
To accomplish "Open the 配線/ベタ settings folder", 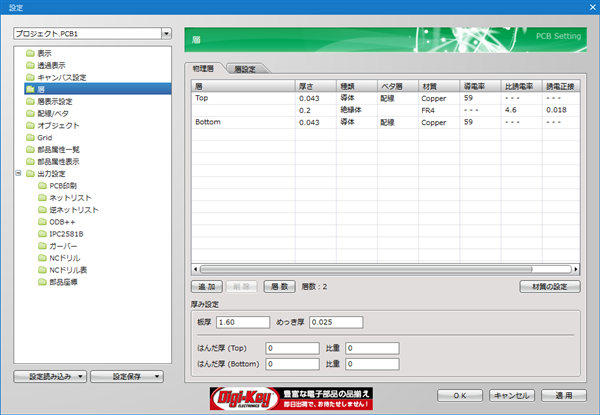I will [56, 113].
